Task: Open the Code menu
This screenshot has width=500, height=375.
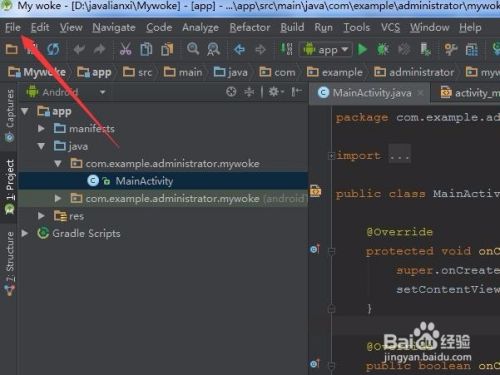Action: click(x=159, y=27)
